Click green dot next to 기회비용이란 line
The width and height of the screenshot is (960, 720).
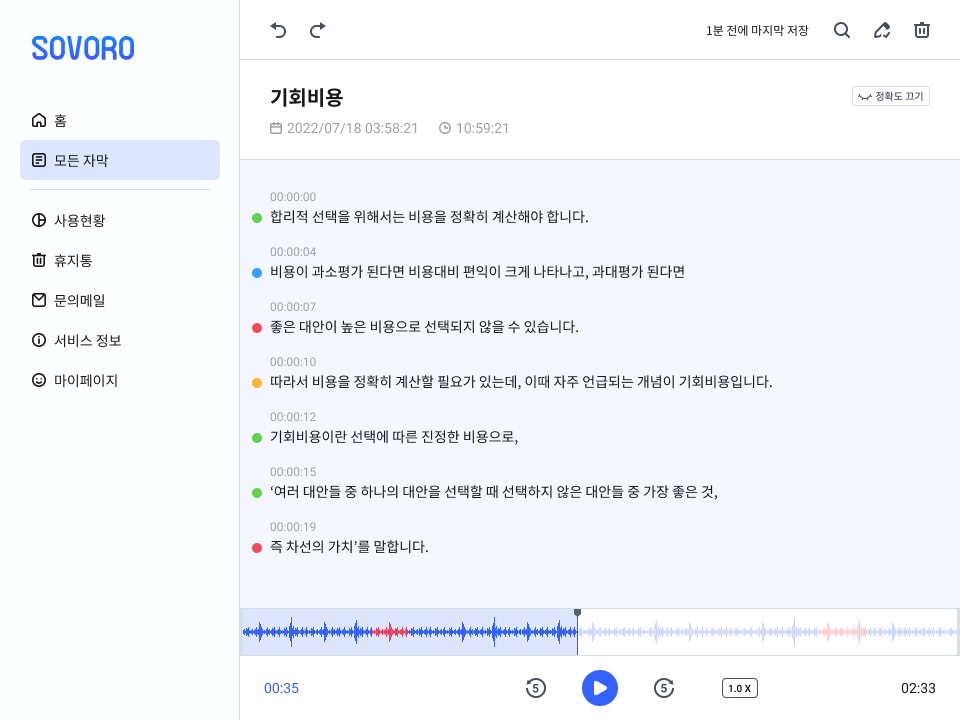257,438
